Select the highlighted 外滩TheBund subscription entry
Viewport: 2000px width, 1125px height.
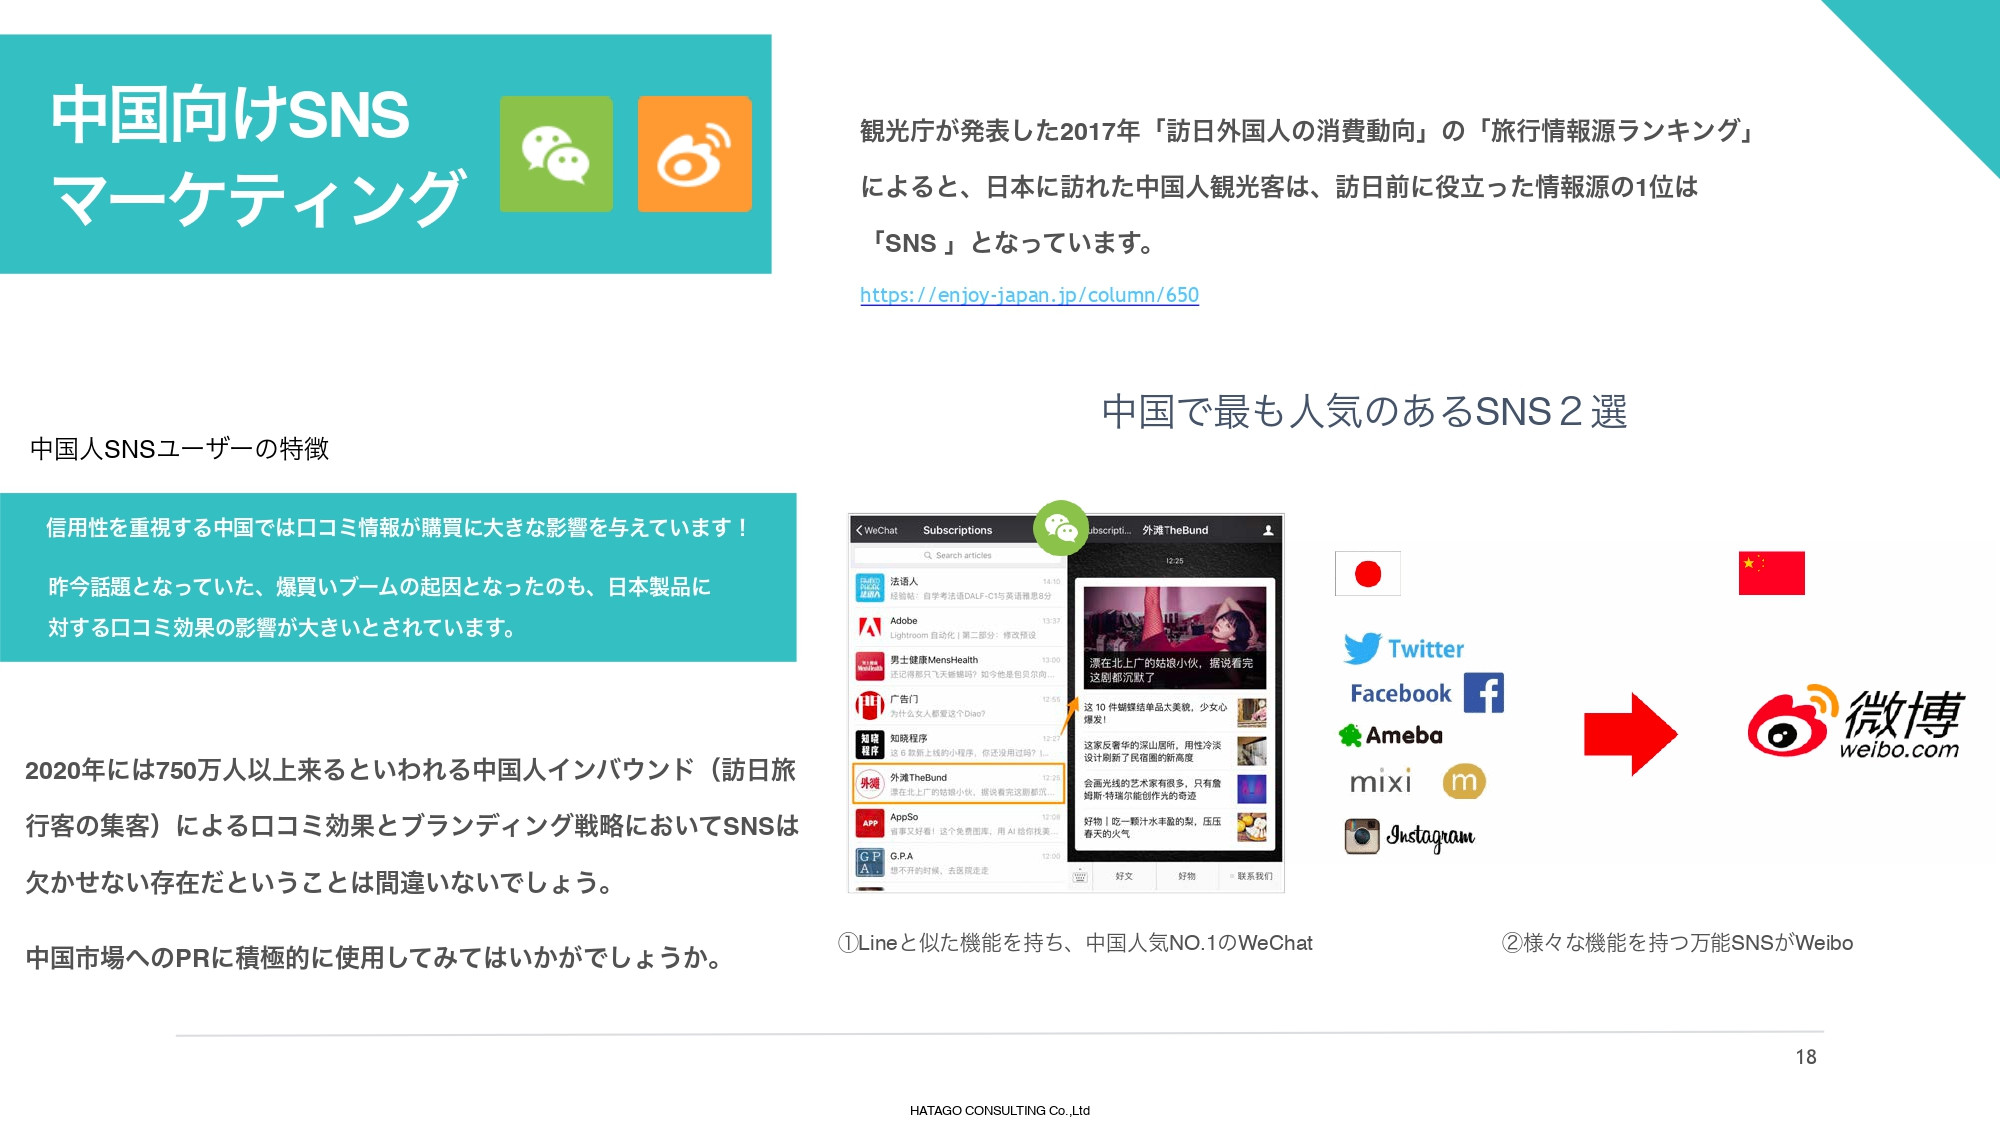[x=960, y=783]
